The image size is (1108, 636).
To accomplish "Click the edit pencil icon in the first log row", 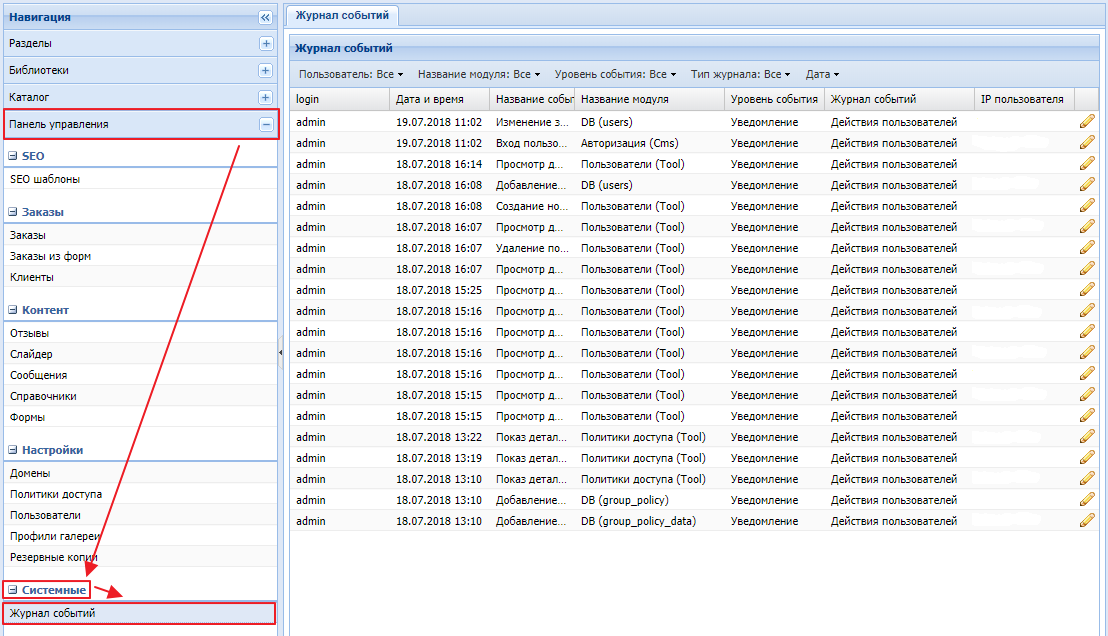I will click(1087, 122).
